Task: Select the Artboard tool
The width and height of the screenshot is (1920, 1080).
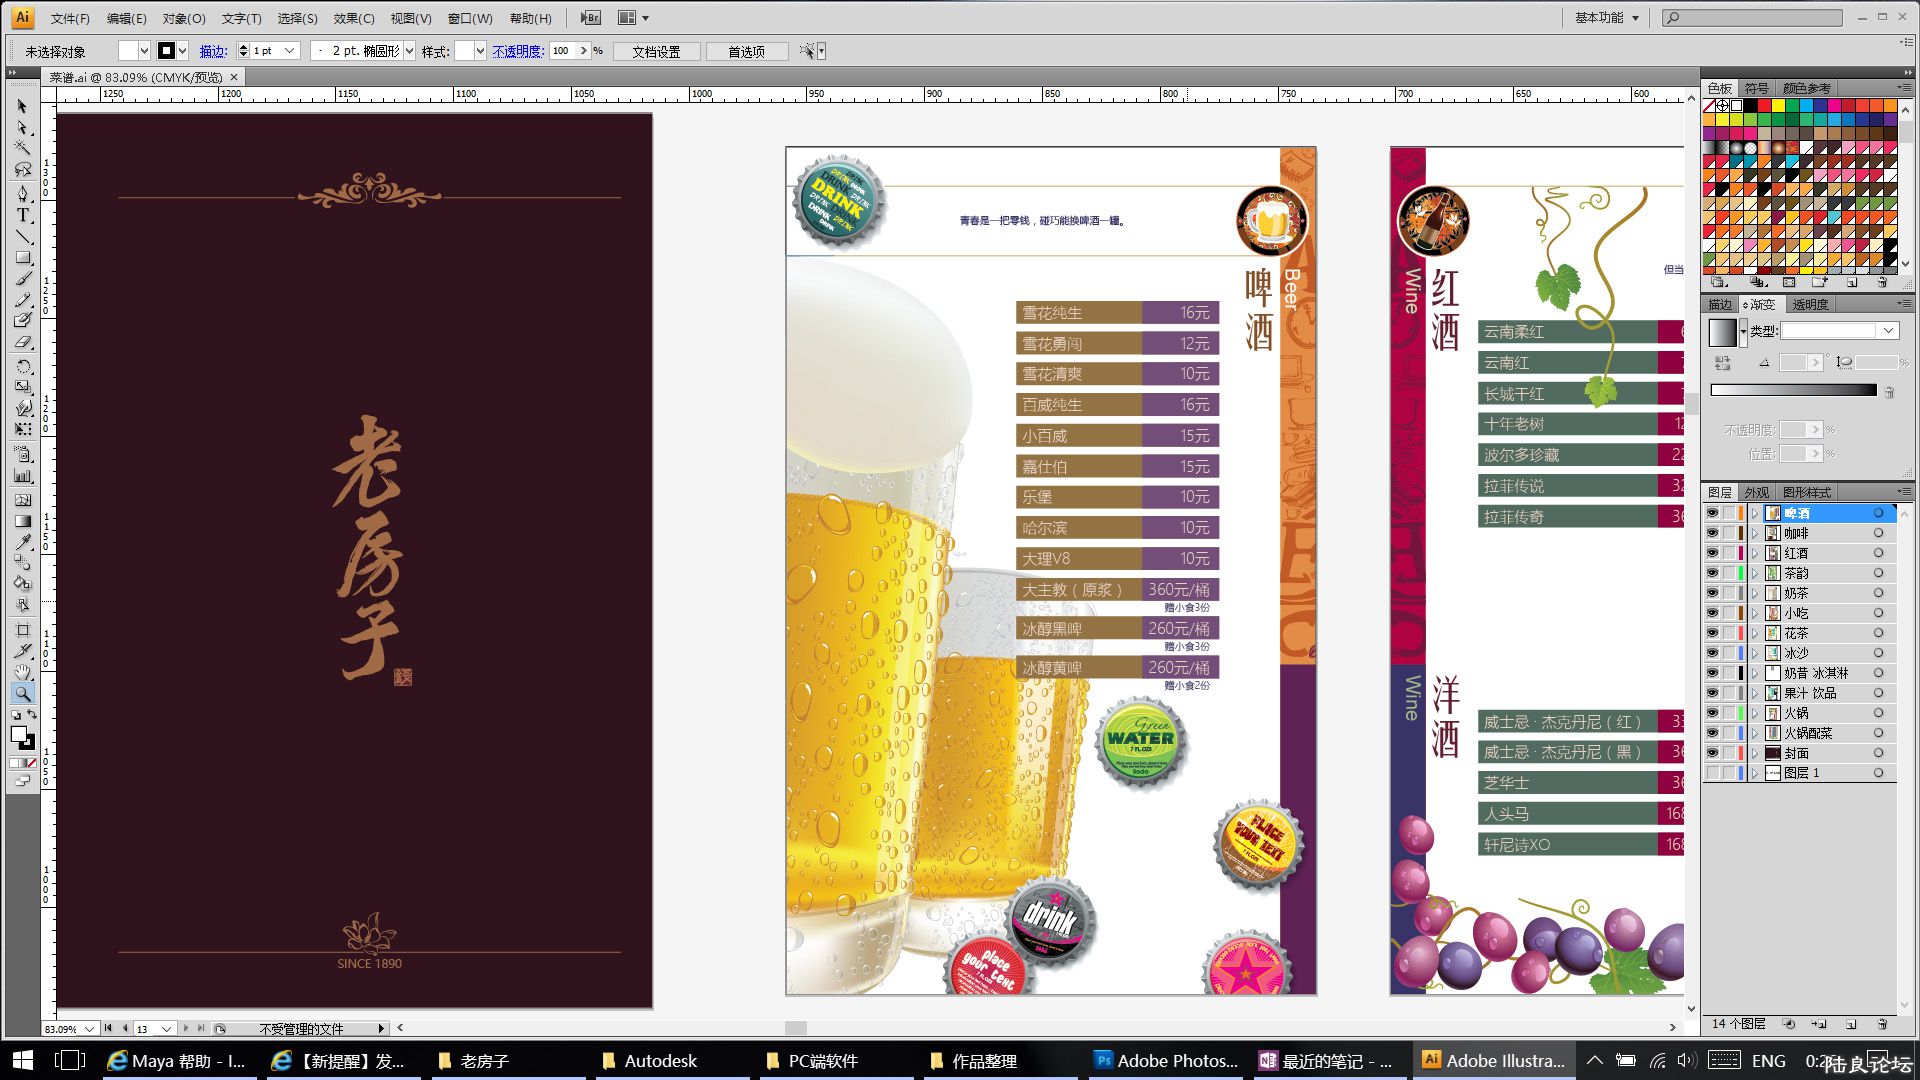Action: [x=22, y=630]
